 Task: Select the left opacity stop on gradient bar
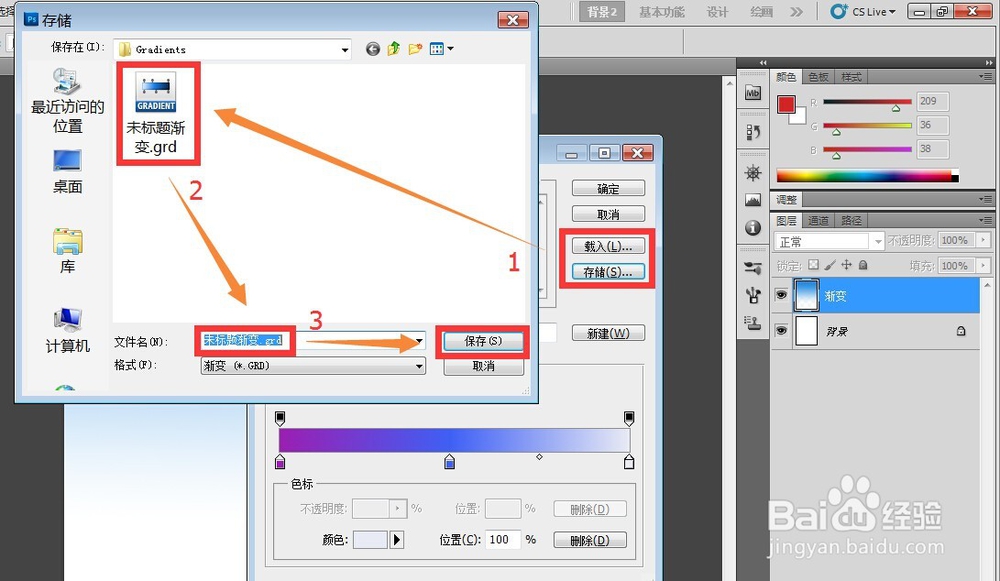click(280, 418)
